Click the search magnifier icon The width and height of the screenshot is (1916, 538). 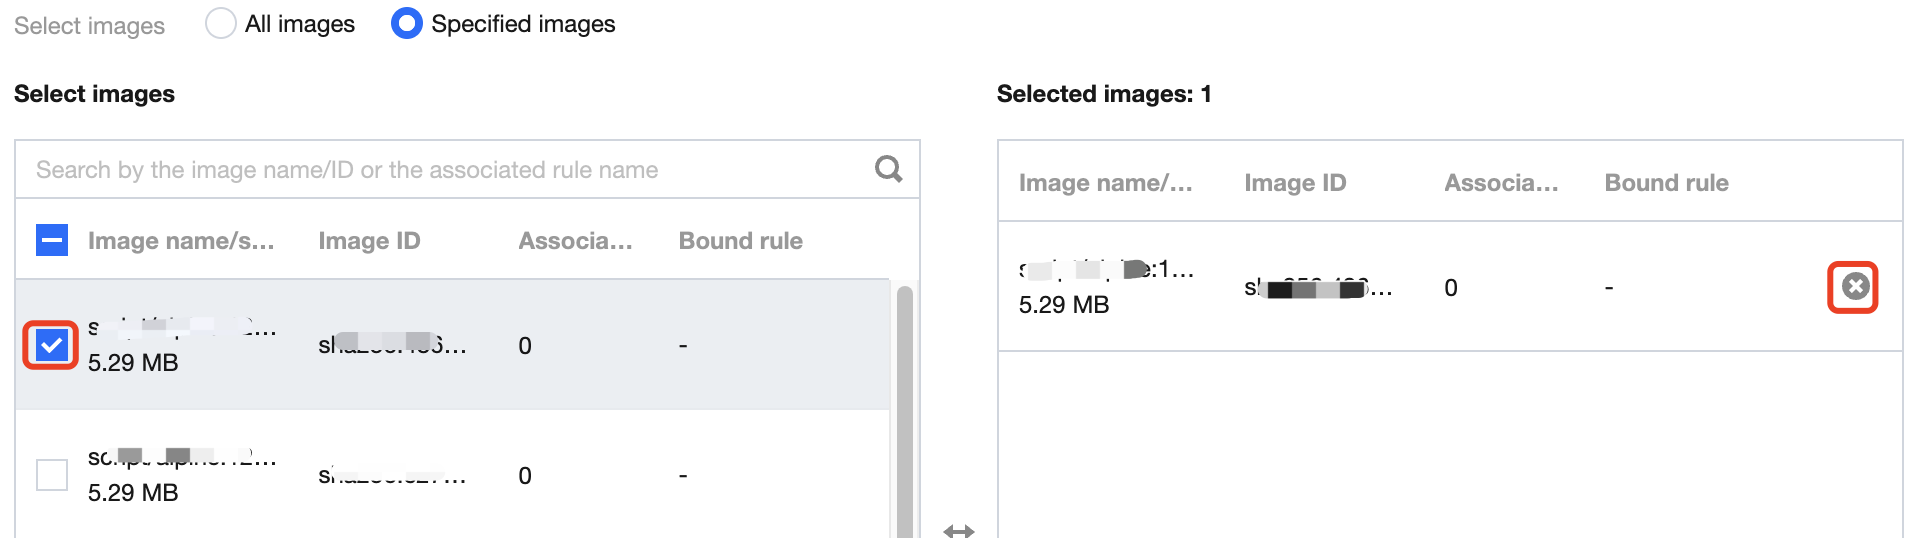point(888,169)
